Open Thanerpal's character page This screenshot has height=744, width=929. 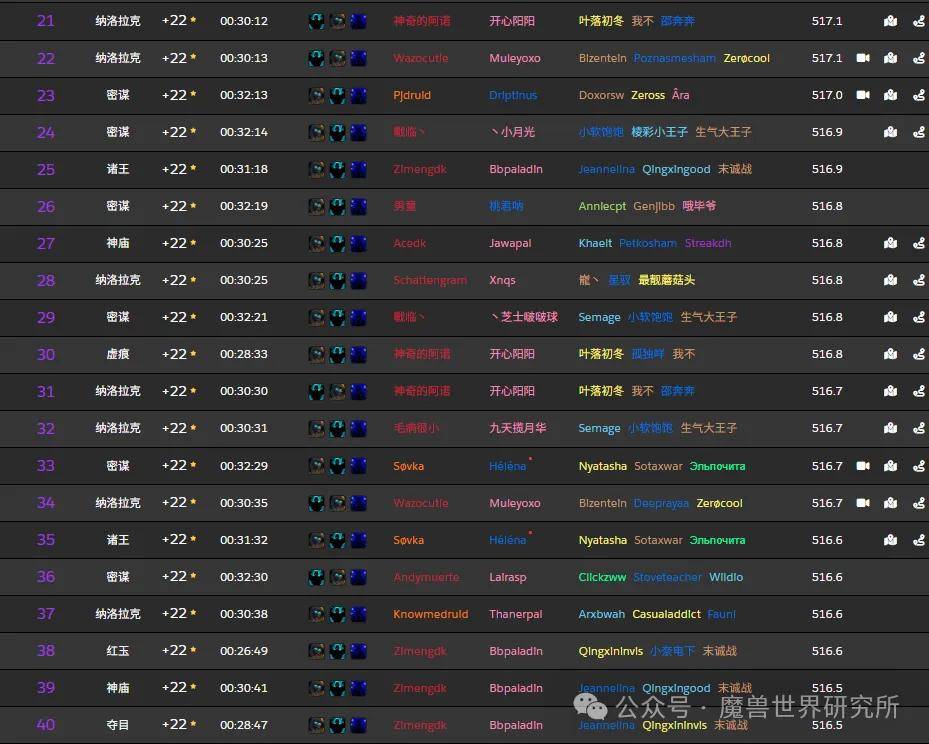515,614
